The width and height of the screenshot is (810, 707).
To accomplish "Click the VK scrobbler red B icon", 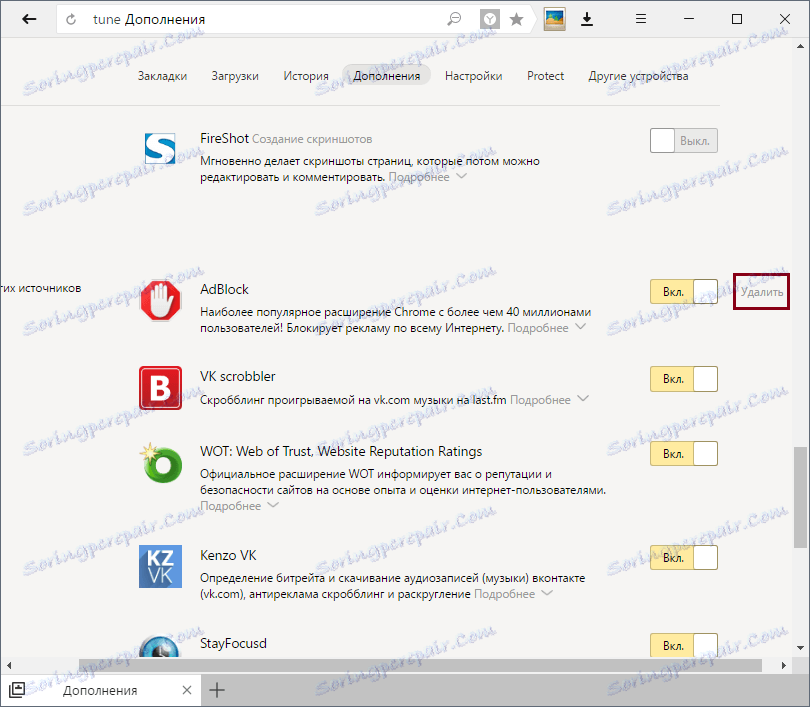I will [161, 388].
